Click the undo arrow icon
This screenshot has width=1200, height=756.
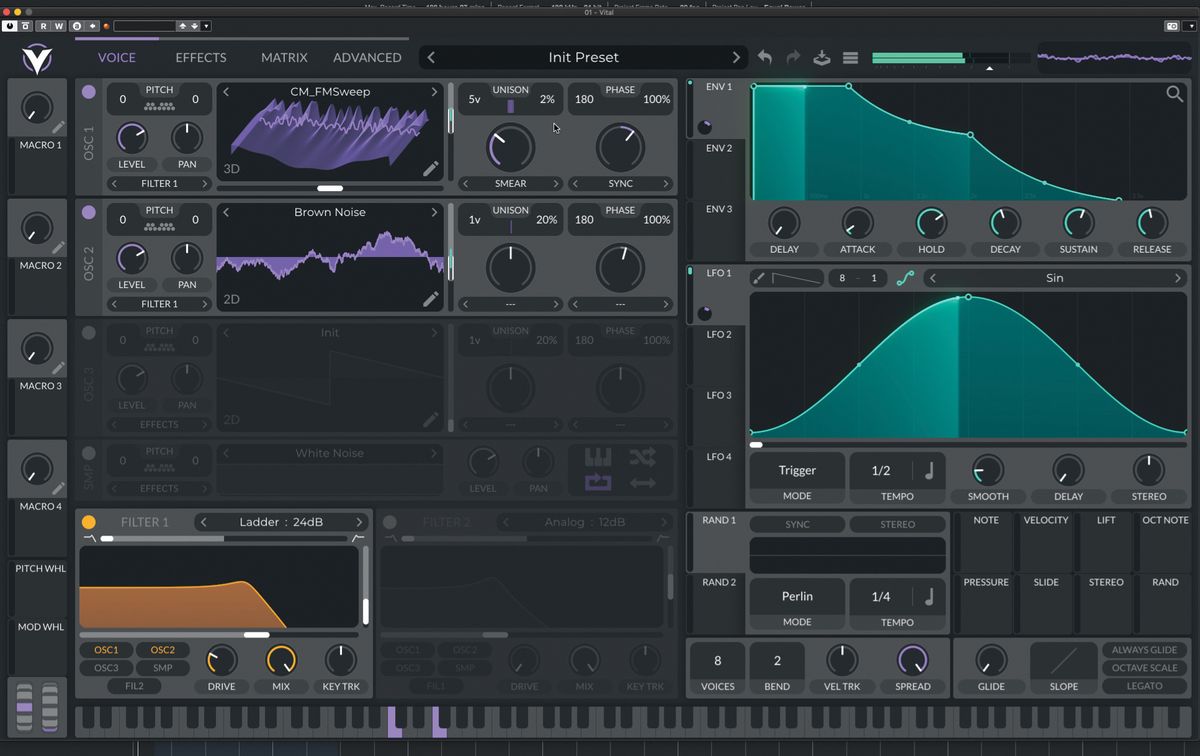pyautogui.click(x=764, y=58)
